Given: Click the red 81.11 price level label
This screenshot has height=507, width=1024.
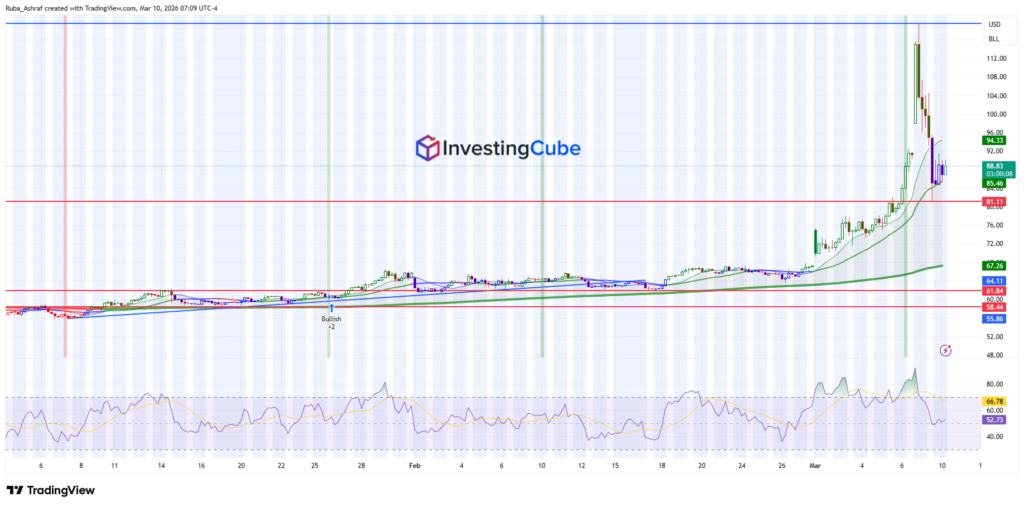Looking at the screenshot, I should (994, 202).
